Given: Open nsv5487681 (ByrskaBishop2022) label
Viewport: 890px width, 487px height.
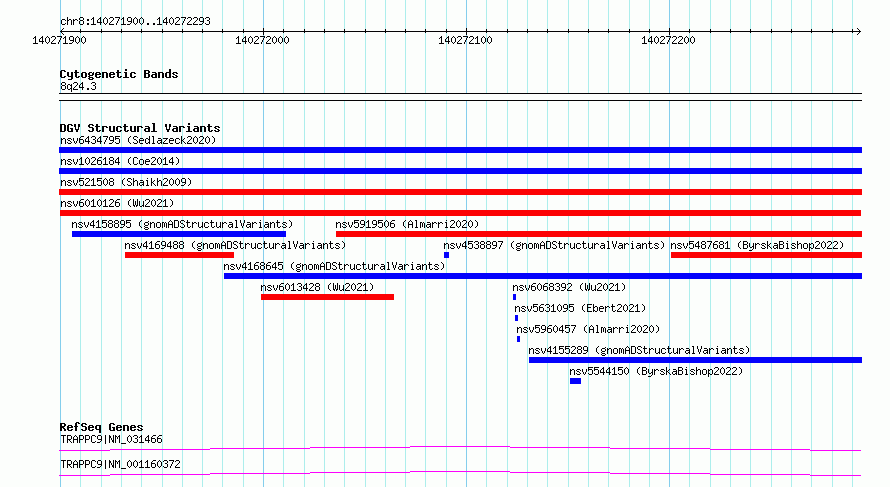Looking at the screenshot, I should pos(757,245).
